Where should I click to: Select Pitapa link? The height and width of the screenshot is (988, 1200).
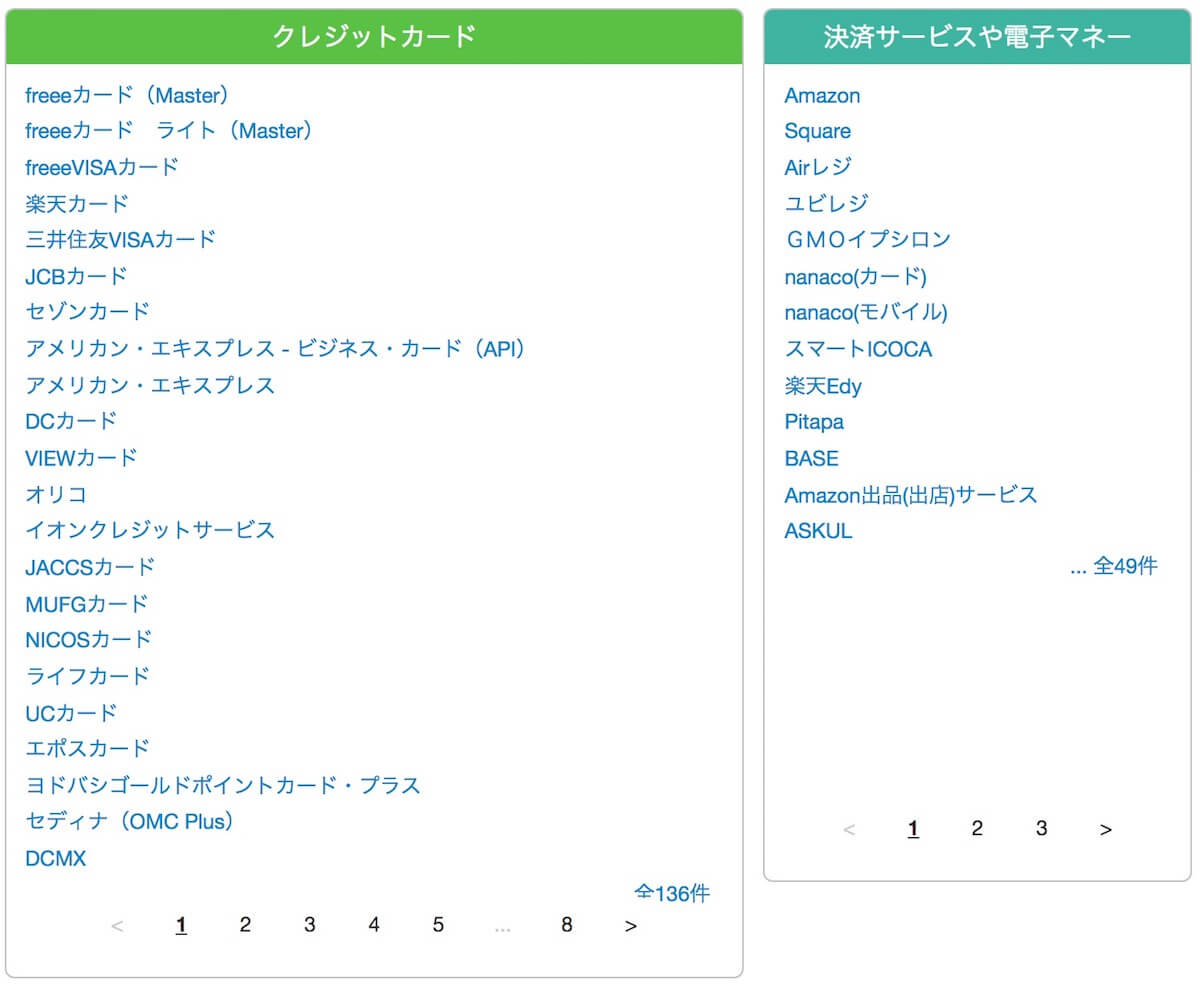pos(814,421)
